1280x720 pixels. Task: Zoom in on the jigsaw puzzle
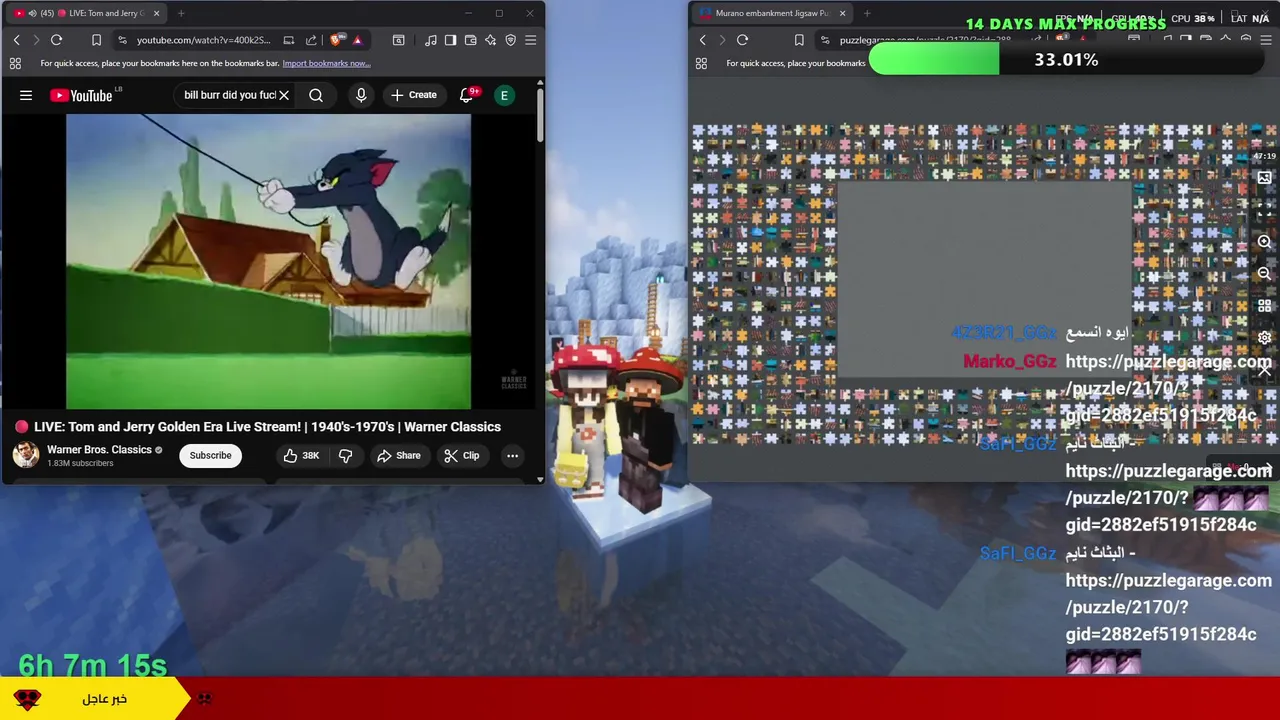click(1264, 242)
